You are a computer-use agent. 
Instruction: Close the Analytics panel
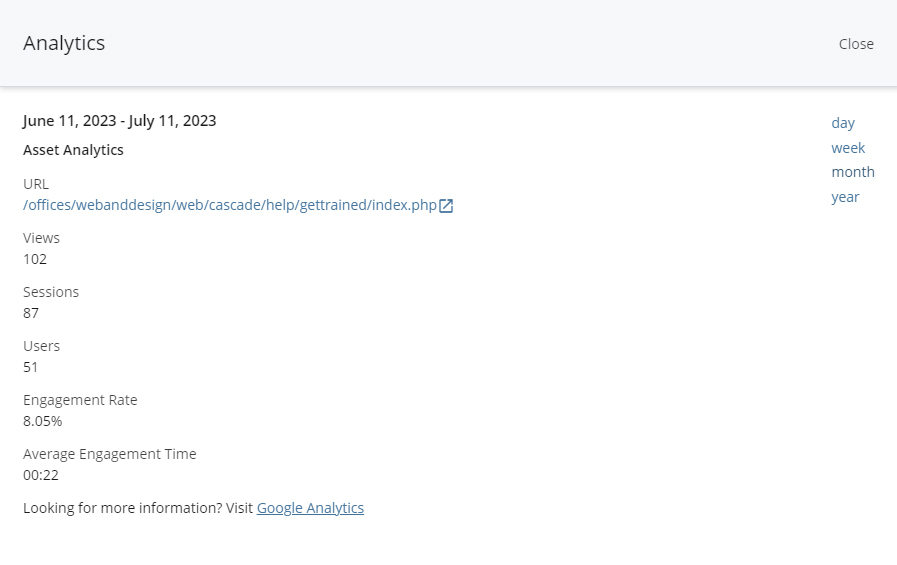coord(856,44)
